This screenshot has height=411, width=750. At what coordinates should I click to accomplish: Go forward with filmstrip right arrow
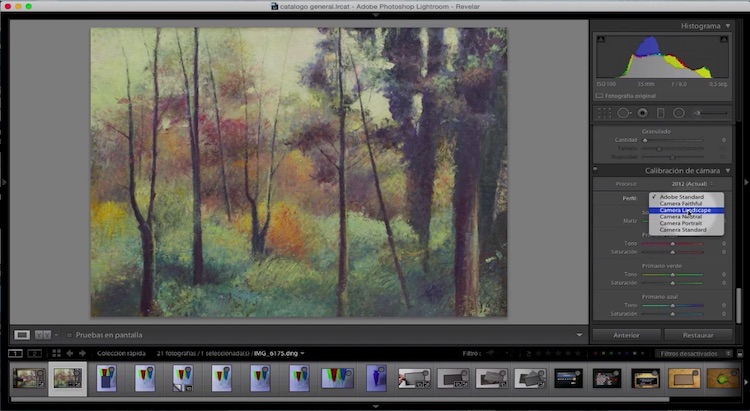click(x=82, y=354)
